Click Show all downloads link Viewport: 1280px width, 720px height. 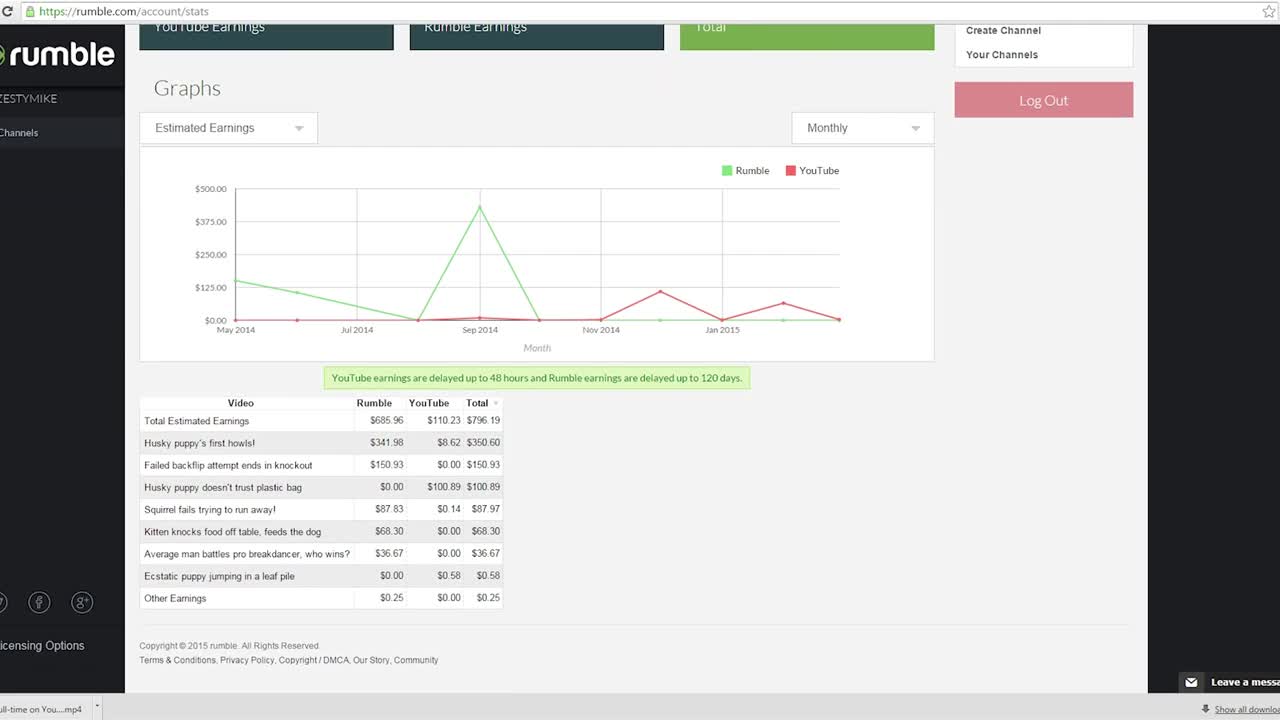(x=1247, y=709)
